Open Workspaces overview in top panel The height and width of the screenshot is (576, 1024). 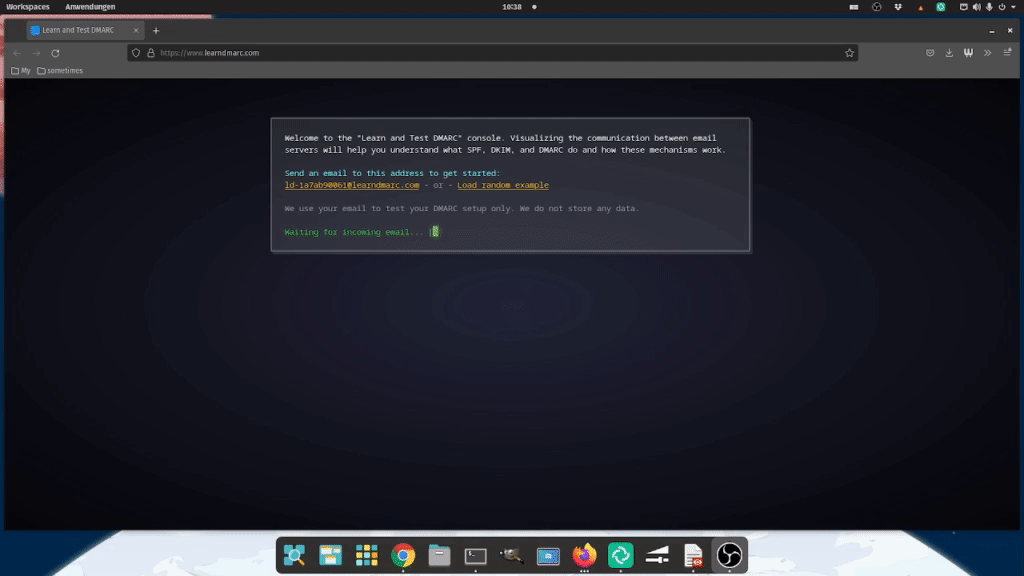pos(27,7)
